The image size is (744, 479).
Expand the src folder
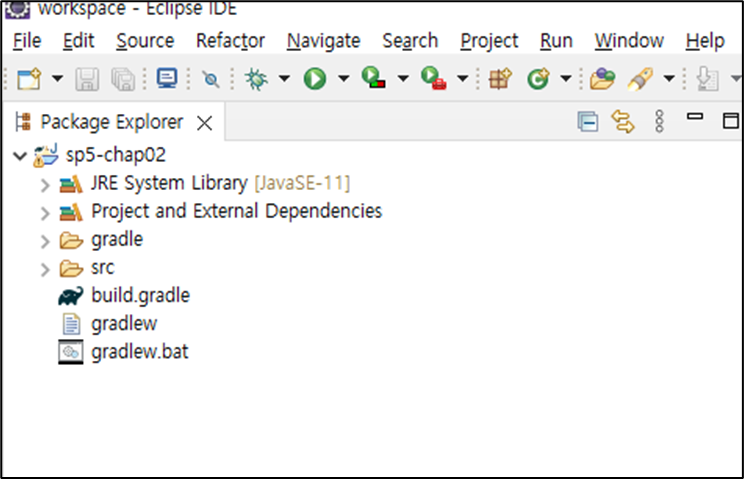(45, 269)
